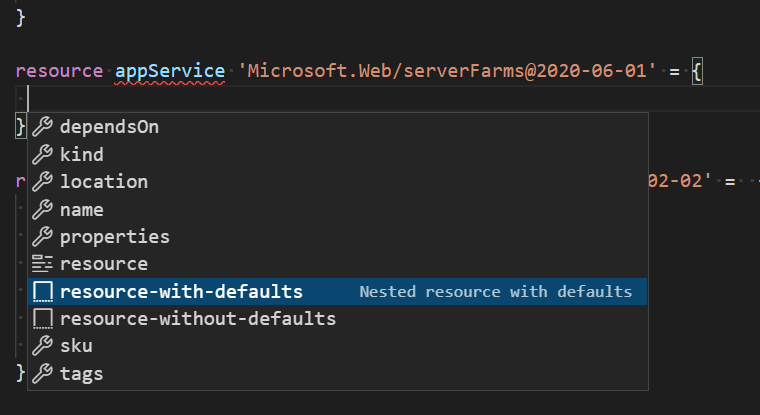Click the wrench icon beside sku
The width and height of the screenshot is (760, 415).
42,346
